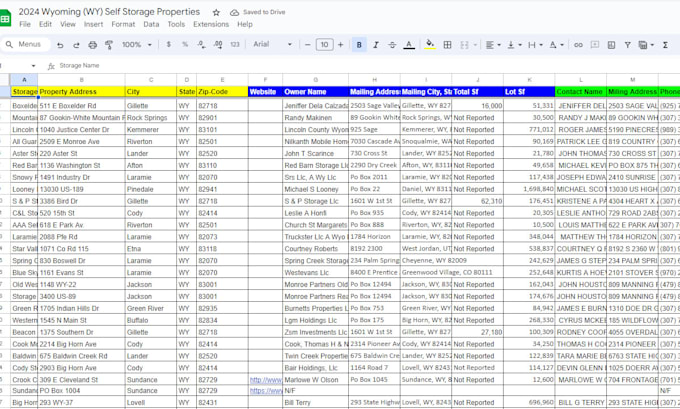Decrease decimal places

201,44
